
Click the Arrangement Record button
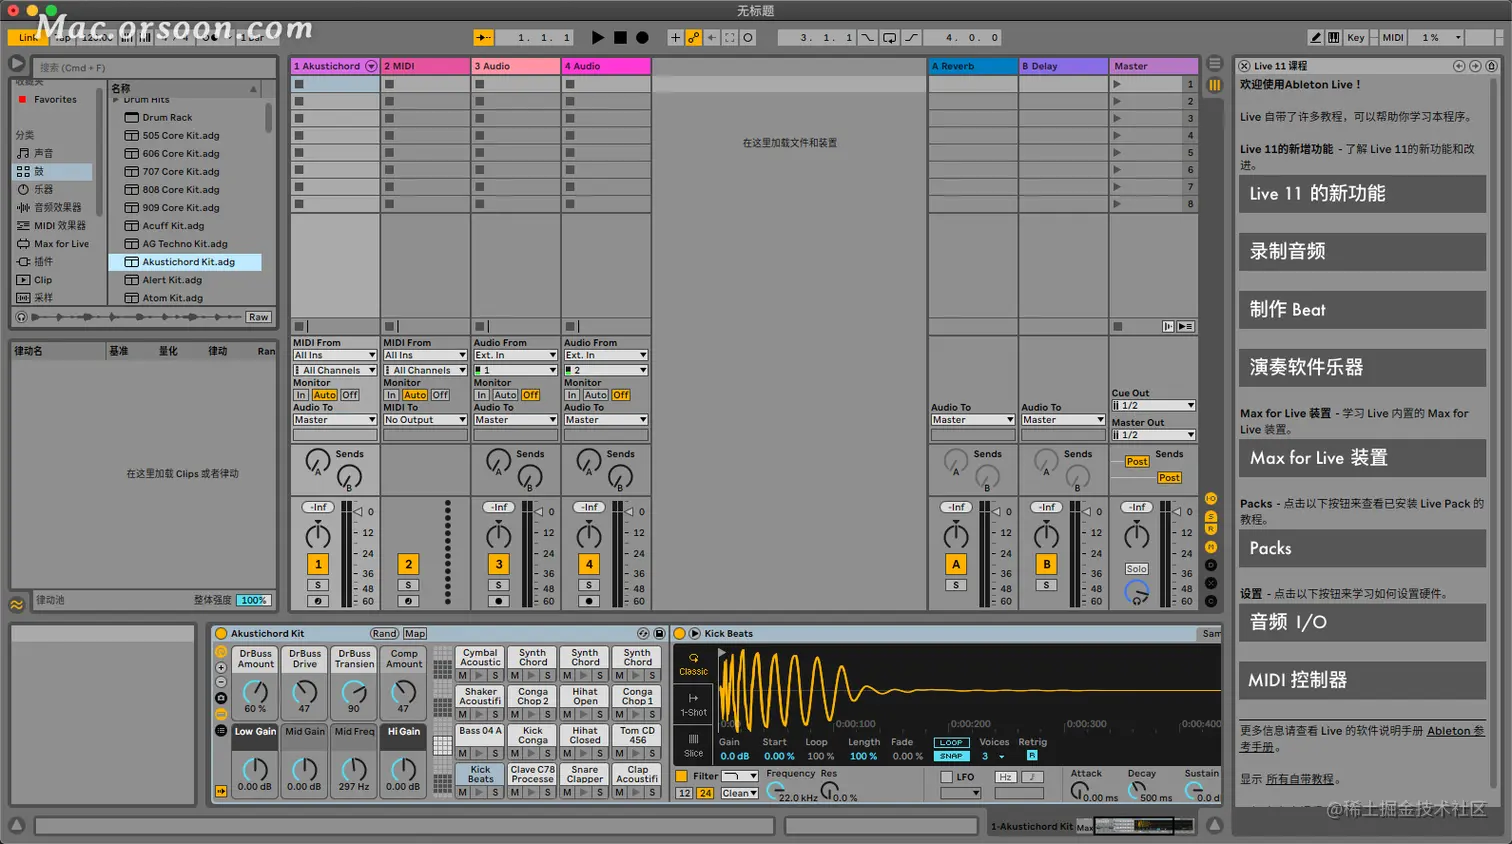(642, 37)
